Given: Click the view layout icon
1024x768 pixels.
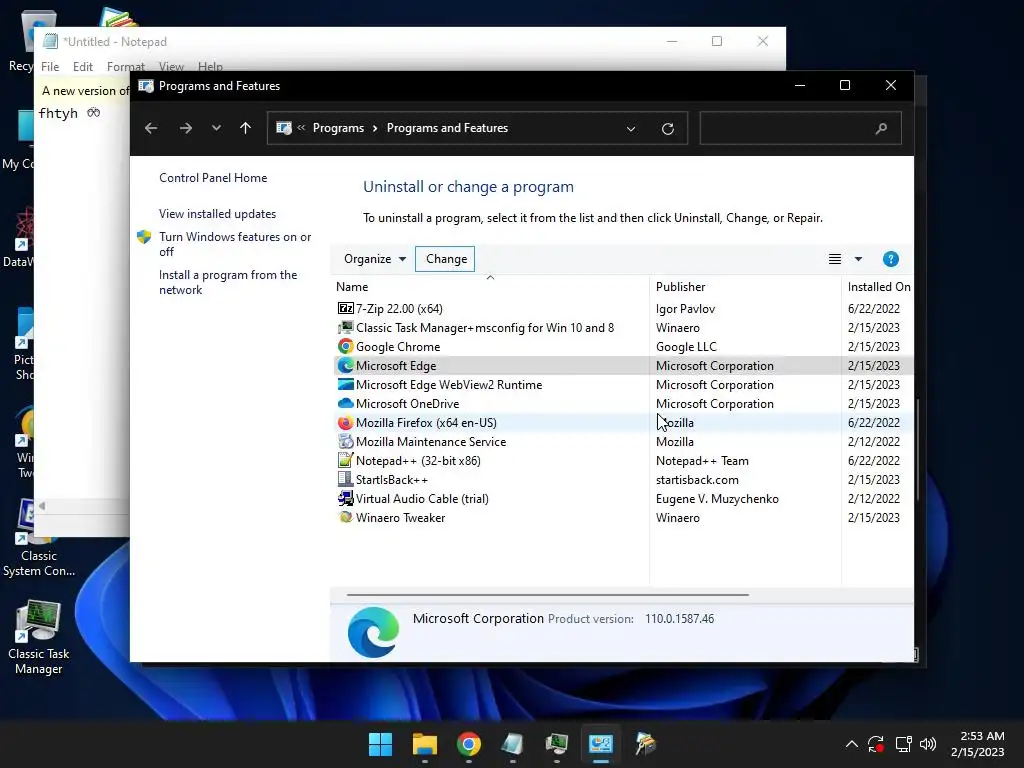Looking at the screenshot, I should 835,259.
